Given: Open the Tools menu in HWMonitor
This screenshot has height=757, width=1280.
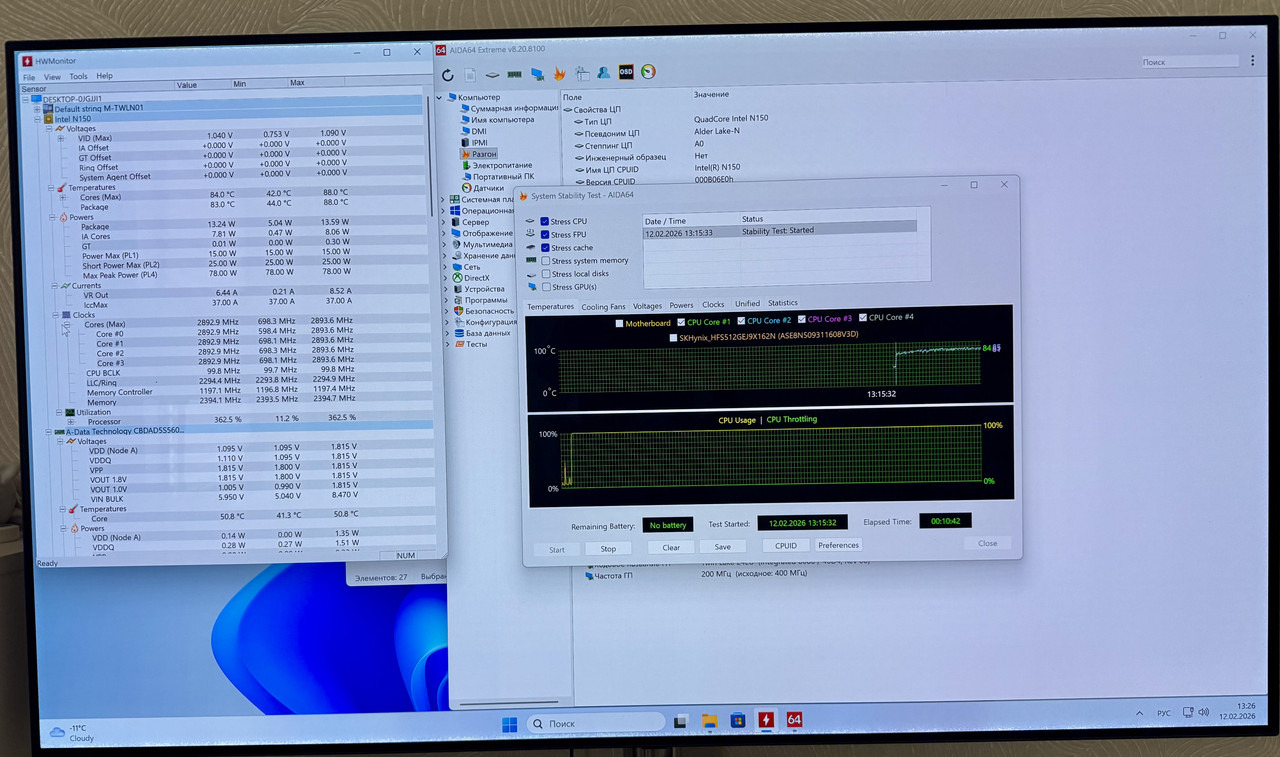Looking at the screenshot, I should click(78, 76).
